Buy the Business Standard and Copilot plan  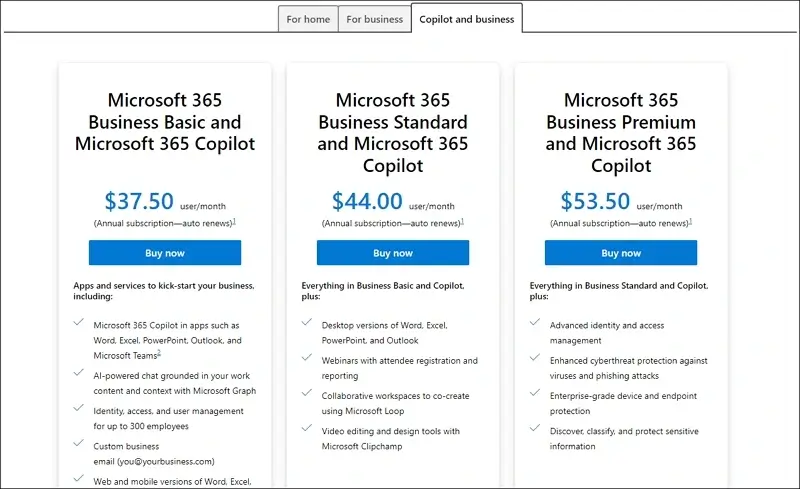point(393,253)
